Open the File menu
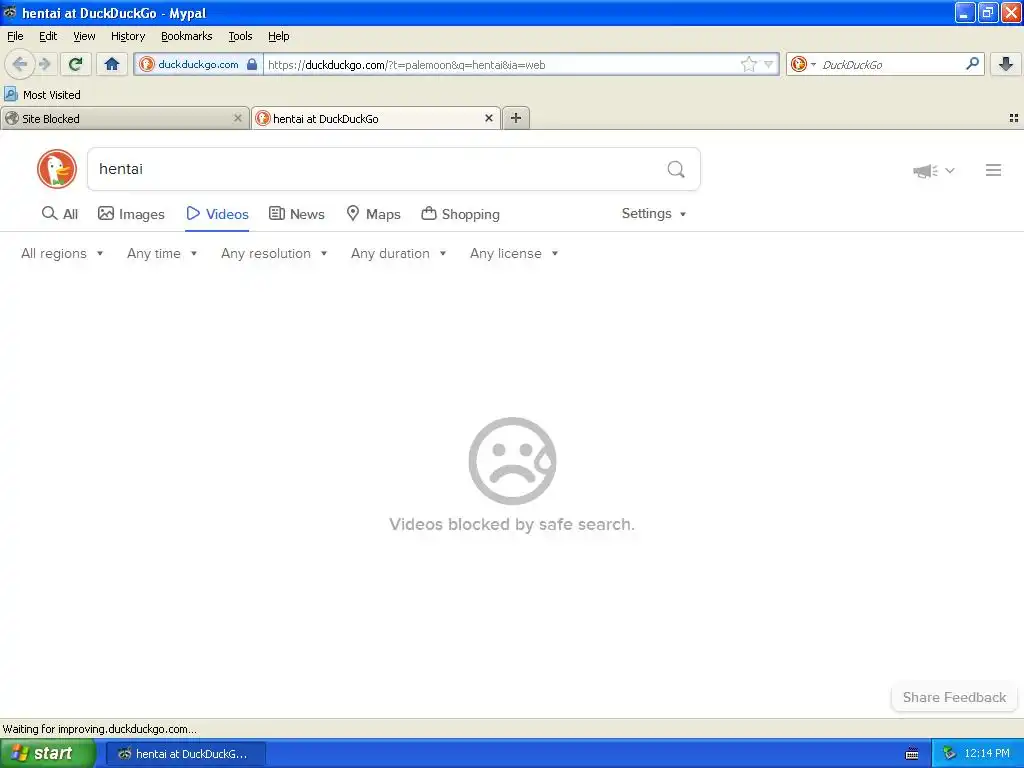The width and height of the screenshot is (1024, 768). (15, 36)
